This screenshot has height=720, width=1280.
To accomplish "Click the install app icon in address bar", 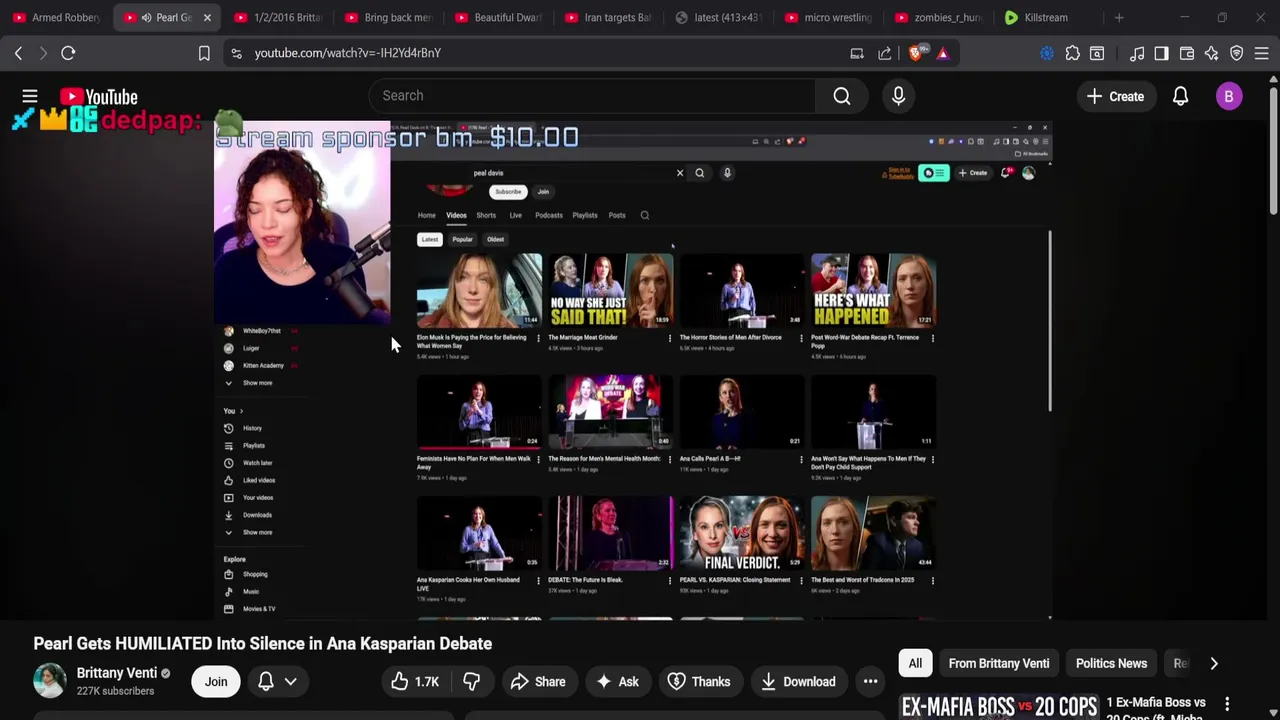I will tap(857, 53).
